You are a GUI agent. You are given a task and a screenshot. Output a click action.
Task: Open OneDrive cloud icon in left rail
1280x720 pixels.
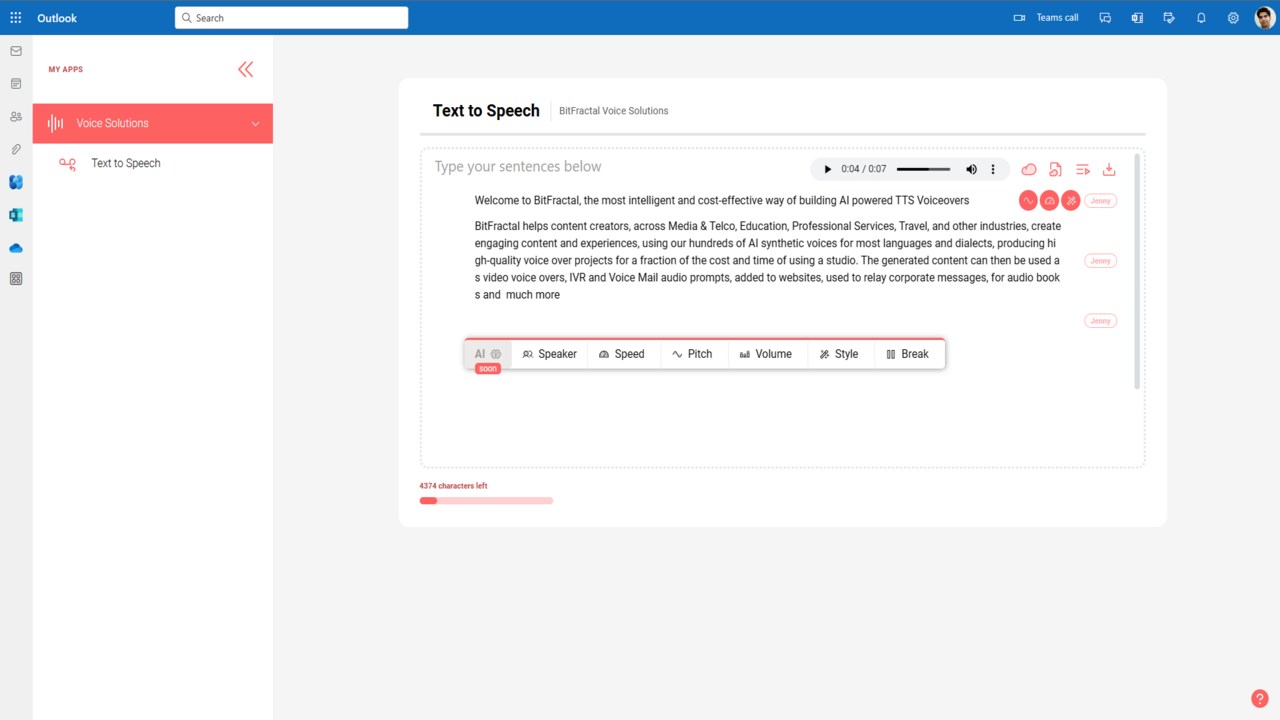click(16, 248)
